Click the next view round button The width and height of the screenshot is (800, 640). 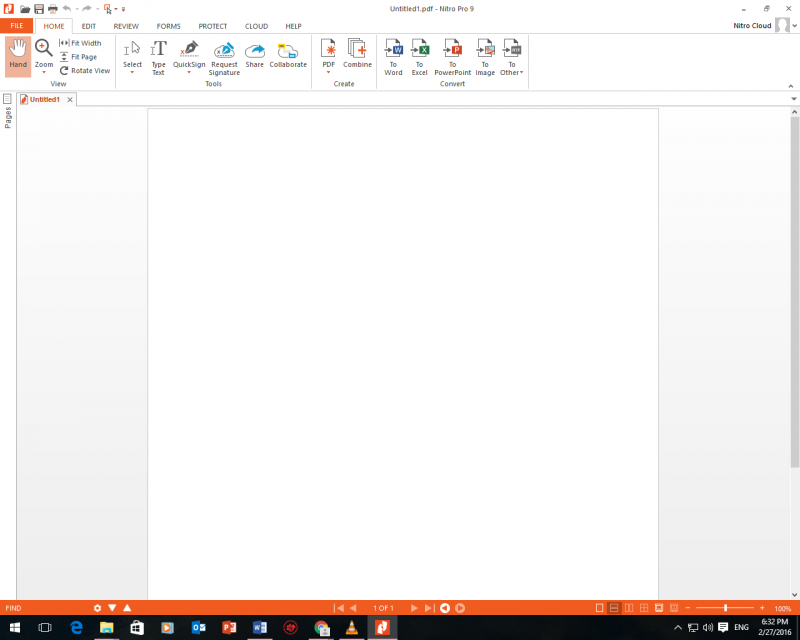tap(460, 608)
